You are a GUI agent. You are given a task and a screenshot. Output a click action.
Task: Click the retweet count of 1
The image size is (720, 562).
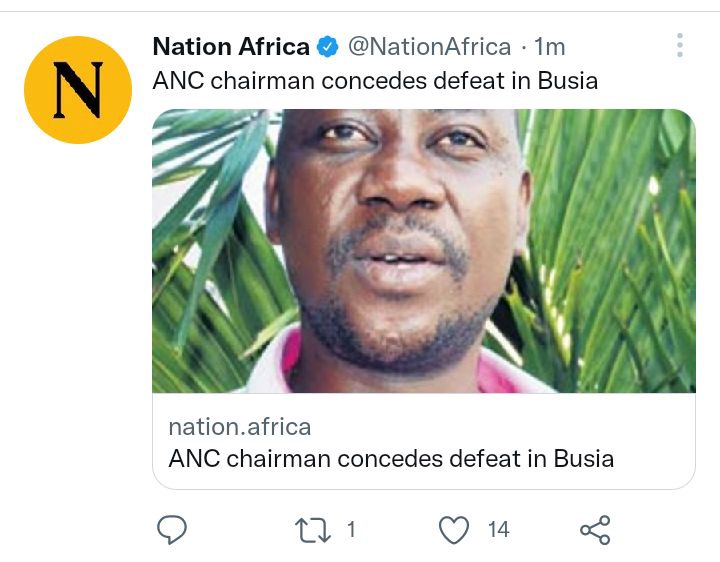[x=350, y=530]
